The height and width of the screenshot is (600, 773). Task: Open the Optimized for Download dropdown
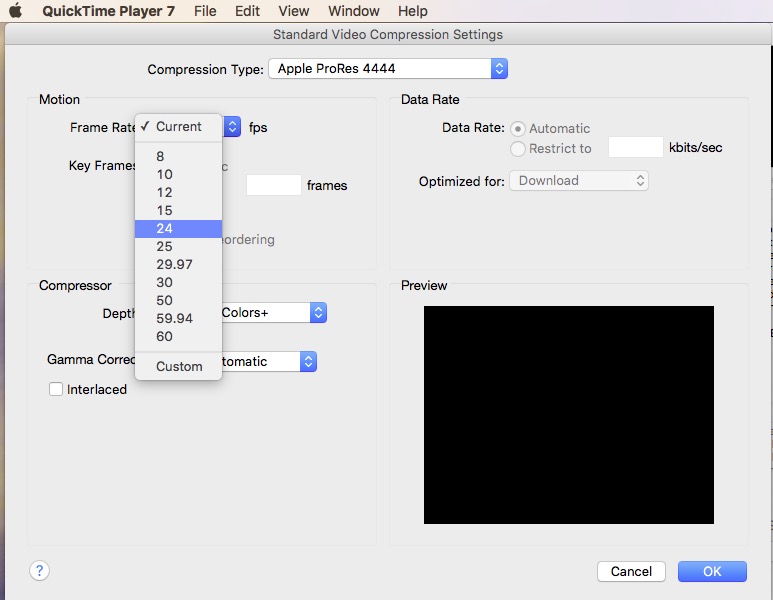tap(579, 180)
